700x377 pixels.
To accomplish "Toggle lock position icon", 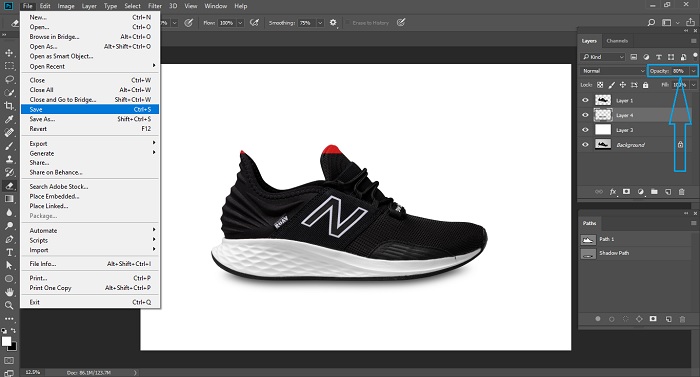I will (x=623, y=85).
